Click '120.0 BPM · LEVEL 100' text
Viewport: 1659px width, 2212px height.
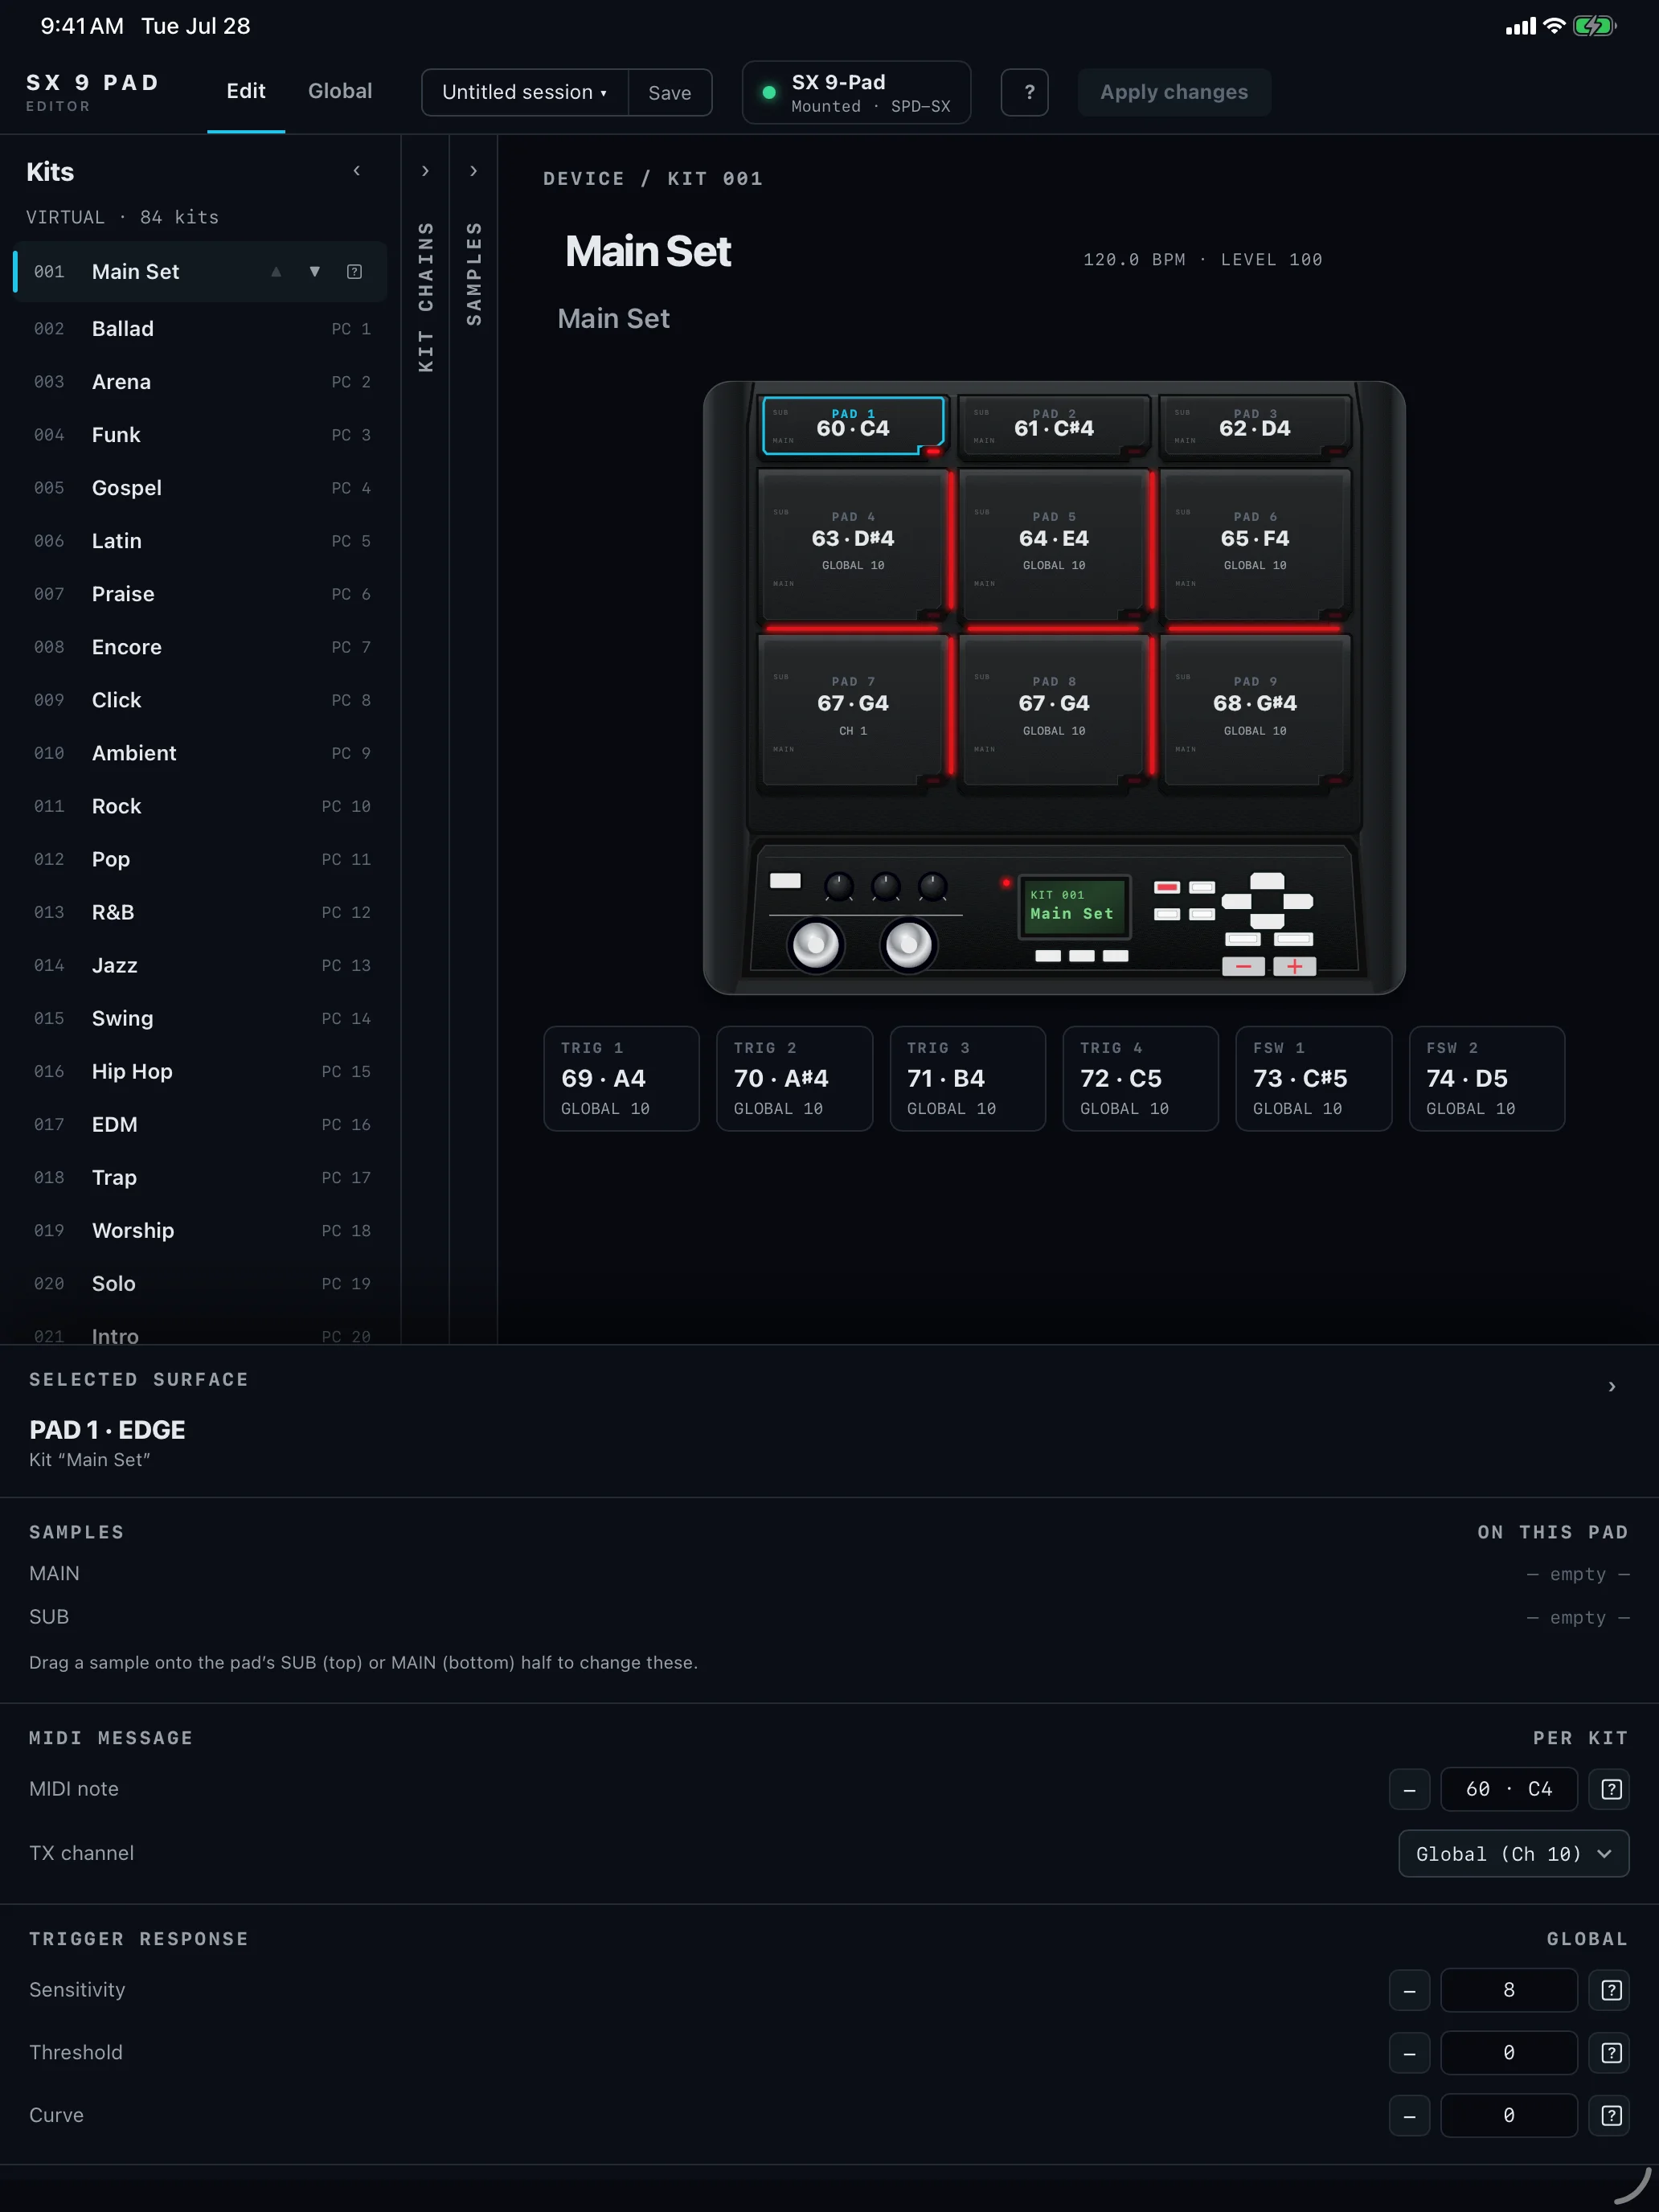pyautogui.click(x=1202, y=260)
